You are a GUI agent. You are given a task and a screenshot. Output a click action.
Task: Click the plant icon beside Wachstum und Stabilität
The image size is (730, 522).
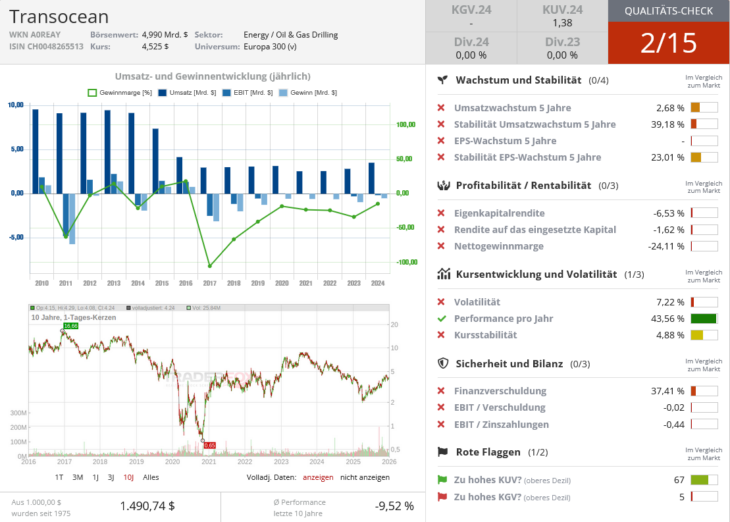442,80
